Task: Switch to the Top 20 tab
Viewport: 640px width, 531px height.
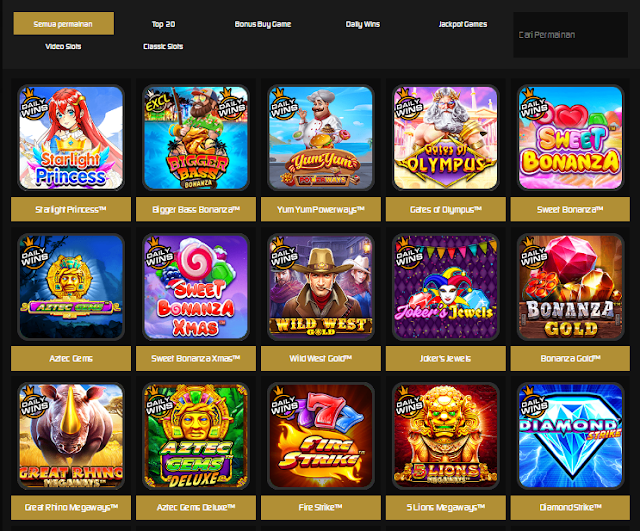Action: click(x=163, y=24)
